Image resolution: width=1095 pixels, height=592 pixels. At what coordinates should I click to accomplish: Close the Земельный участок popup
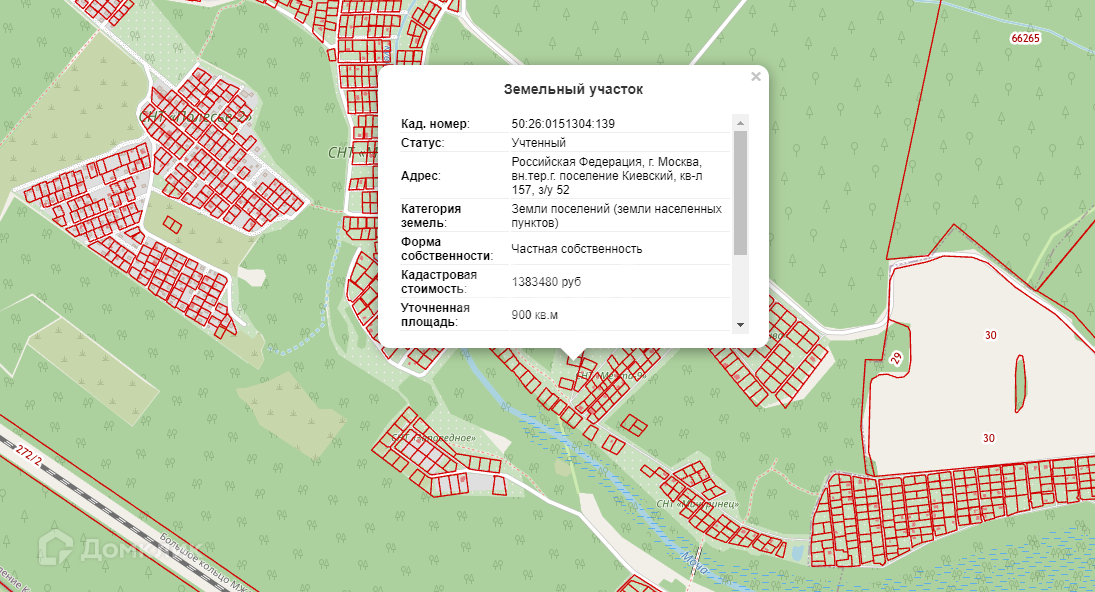(756, 77)
